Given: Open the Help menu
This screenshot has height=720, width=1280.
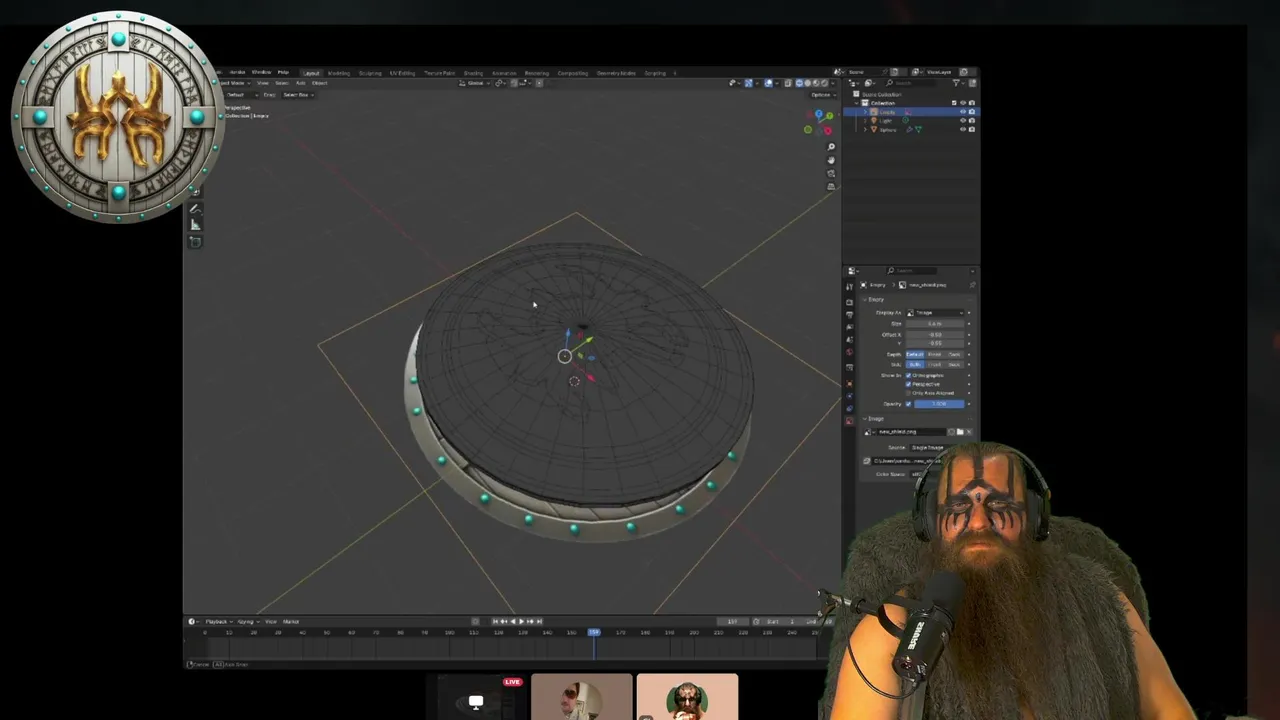Looking at the screenshot, I should (283, 72).
